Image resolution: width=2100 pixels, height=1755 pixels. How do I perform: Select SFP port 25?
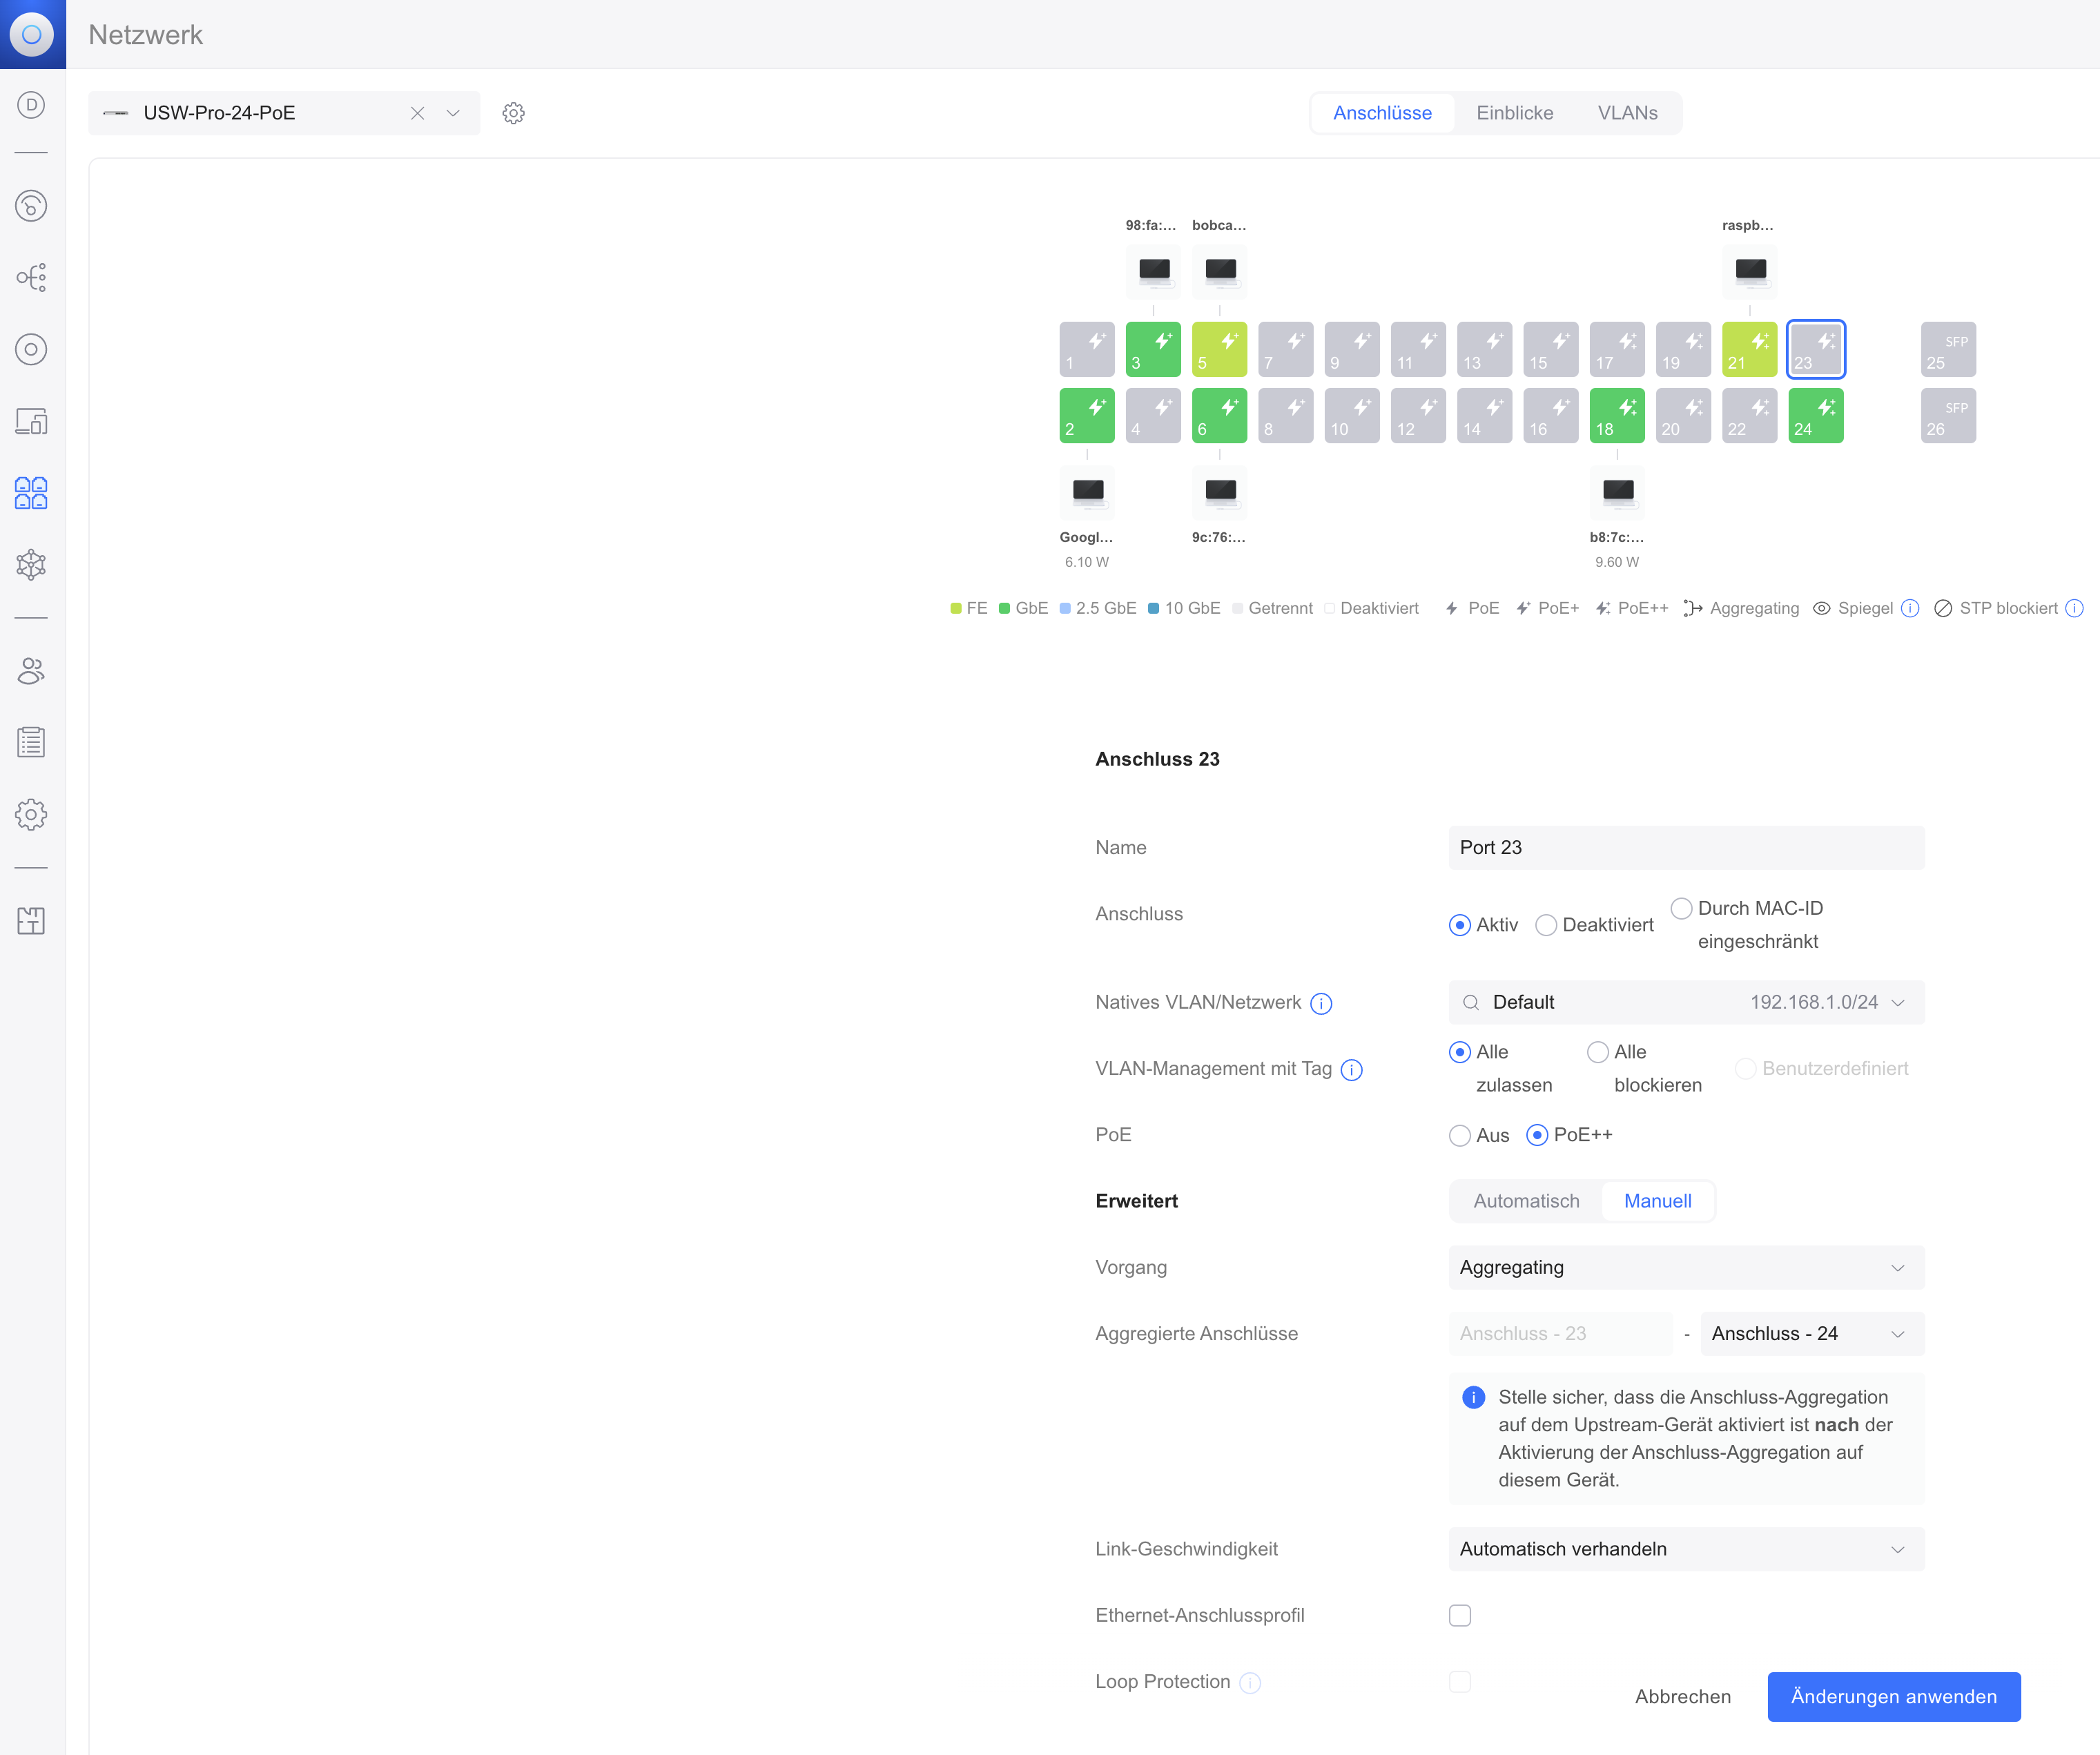(x=1948, y=349)
